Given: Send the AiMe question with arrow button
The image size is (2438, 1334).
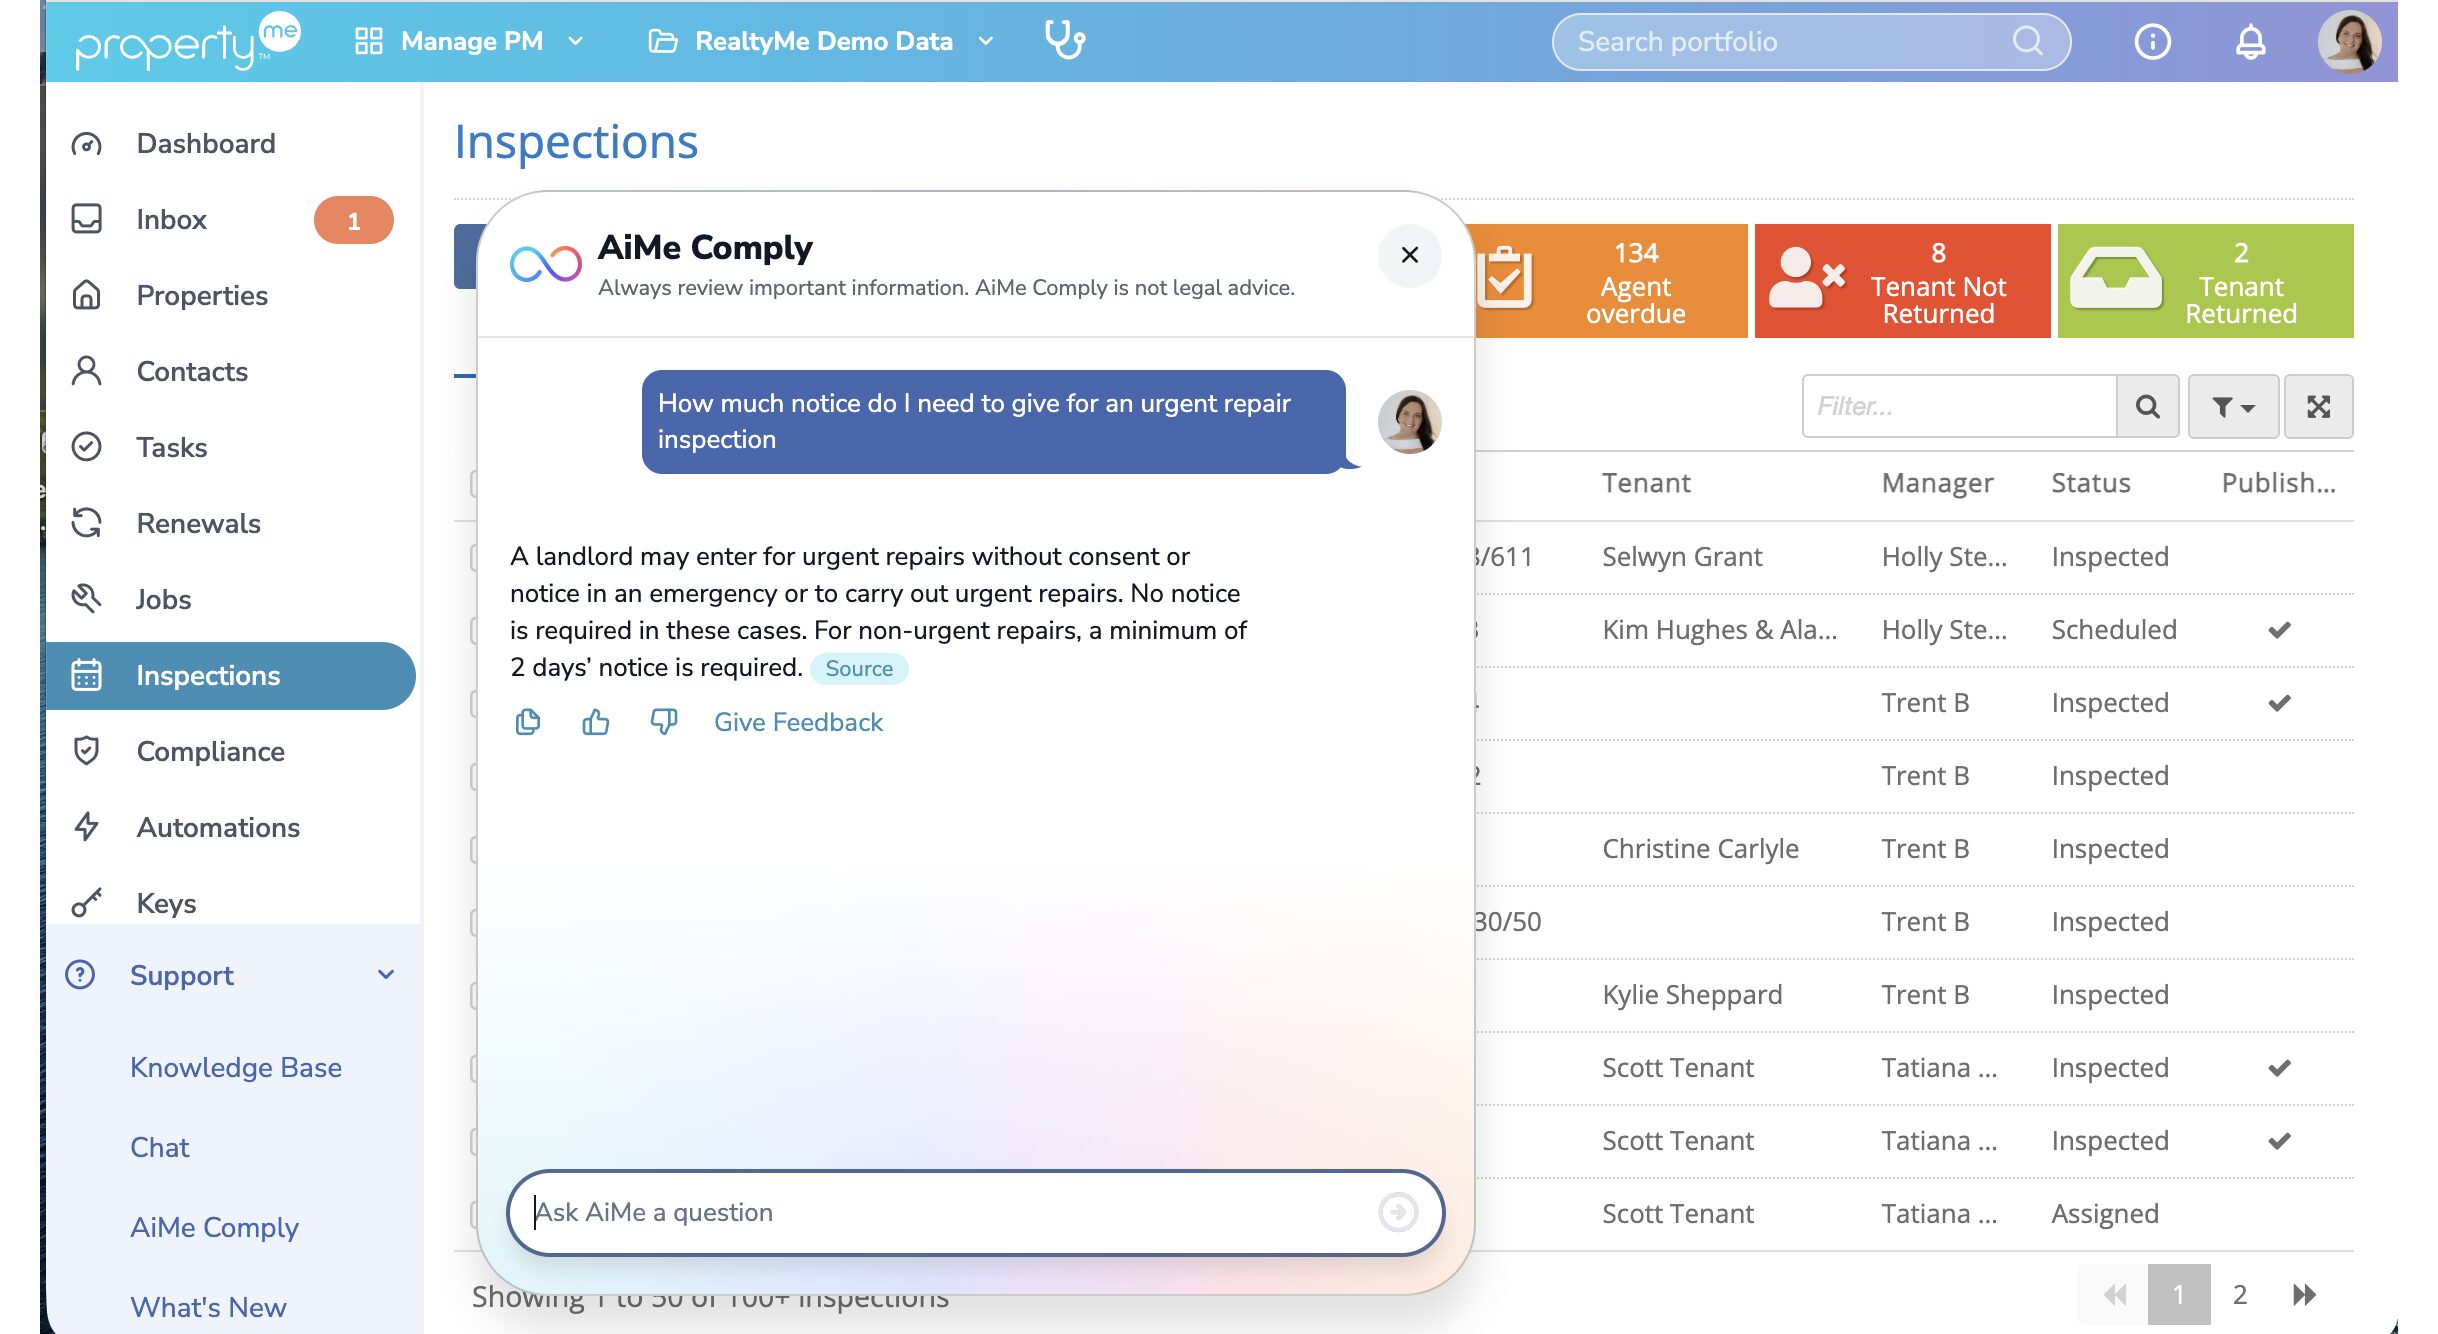Looking at the screenshot, I should 1398,1212.
